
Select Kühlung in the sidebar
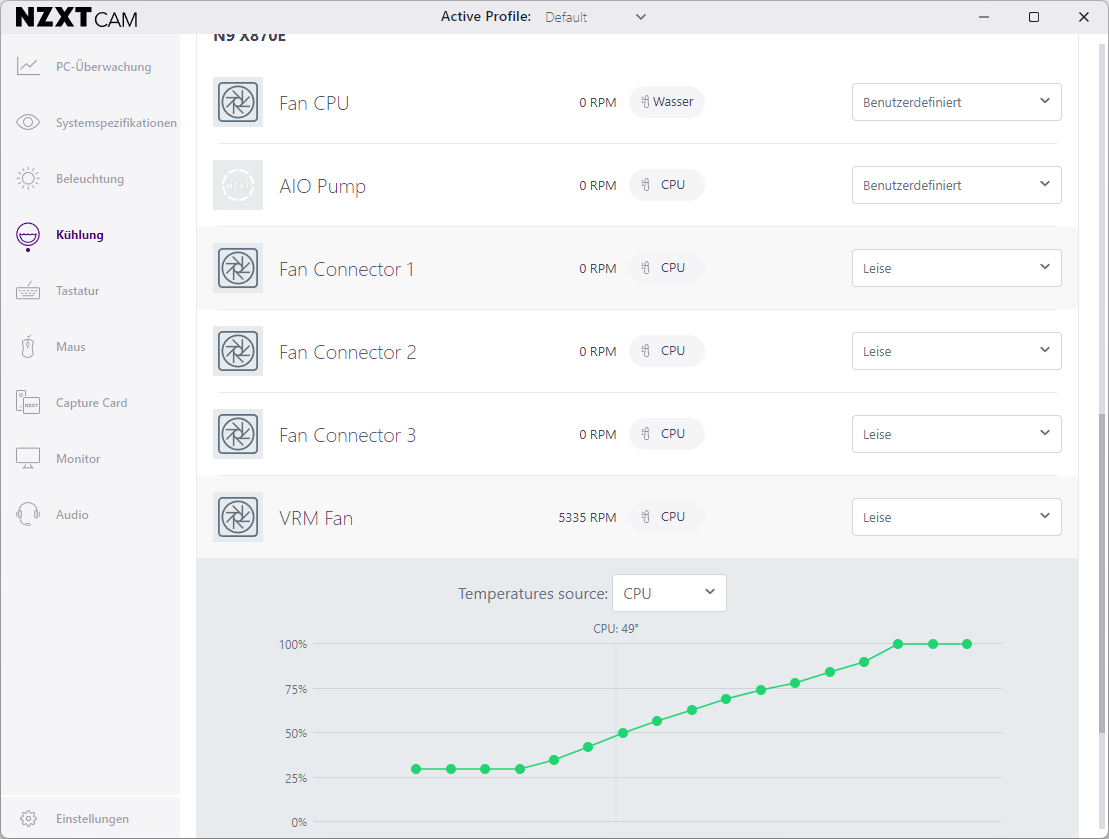pos(79,235)
